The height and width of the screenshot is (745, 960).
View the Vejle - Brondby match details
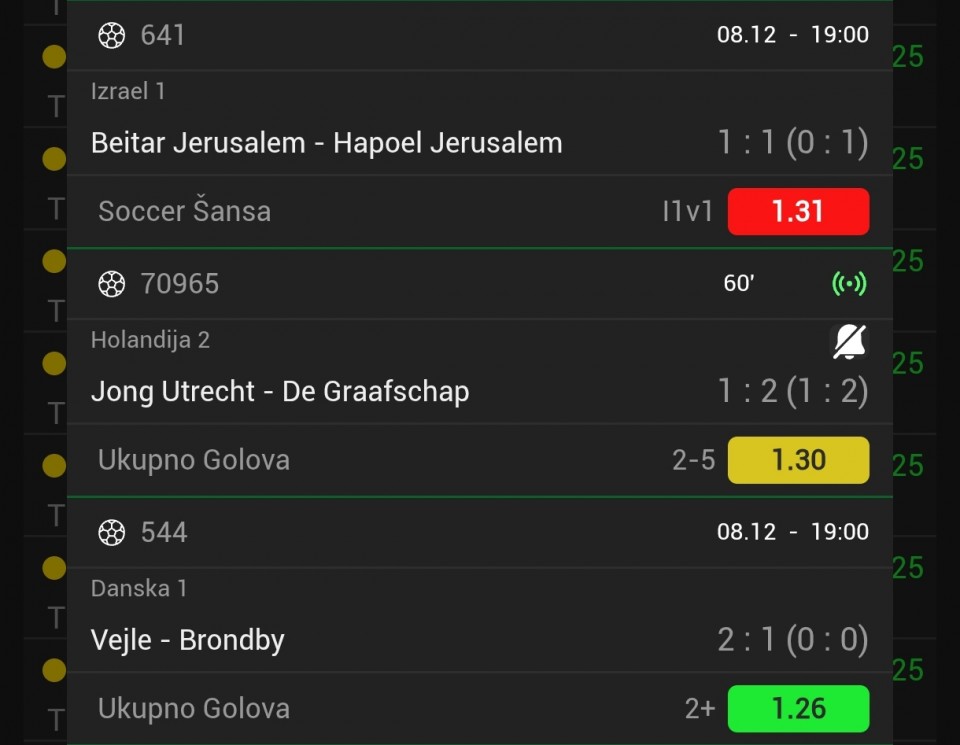point(188,640)
